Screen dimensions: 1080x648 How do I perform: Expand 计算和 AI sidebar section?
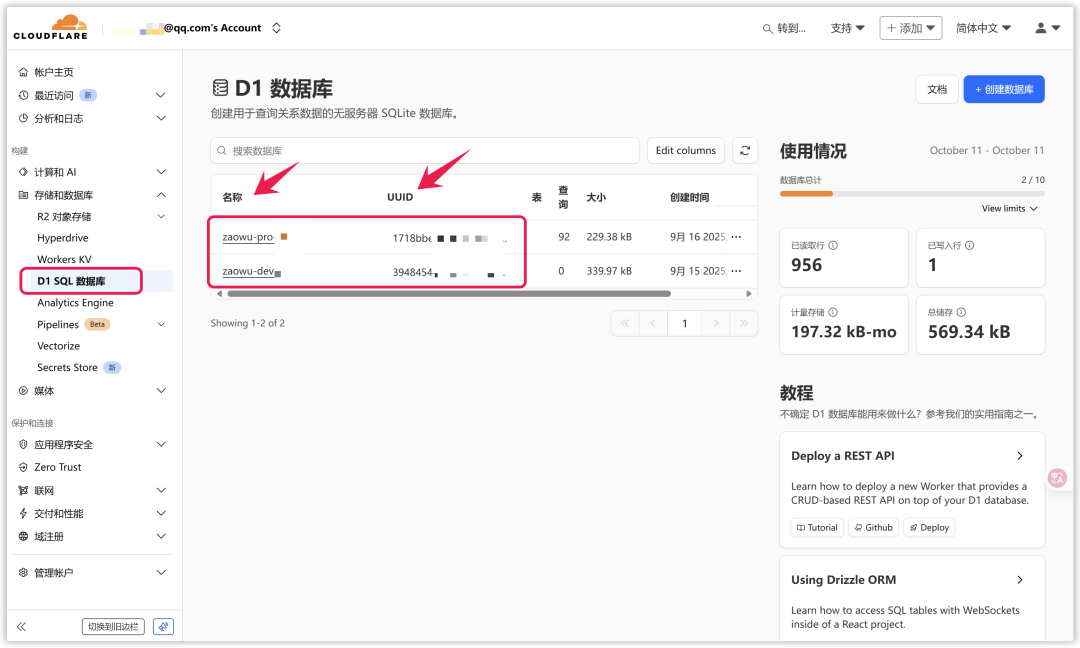coord(160,172)
